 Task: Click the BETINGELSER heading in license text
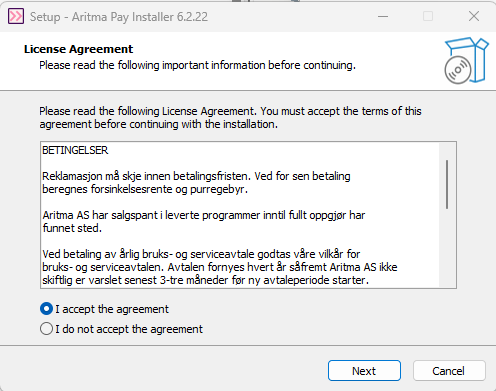[75, 150]
